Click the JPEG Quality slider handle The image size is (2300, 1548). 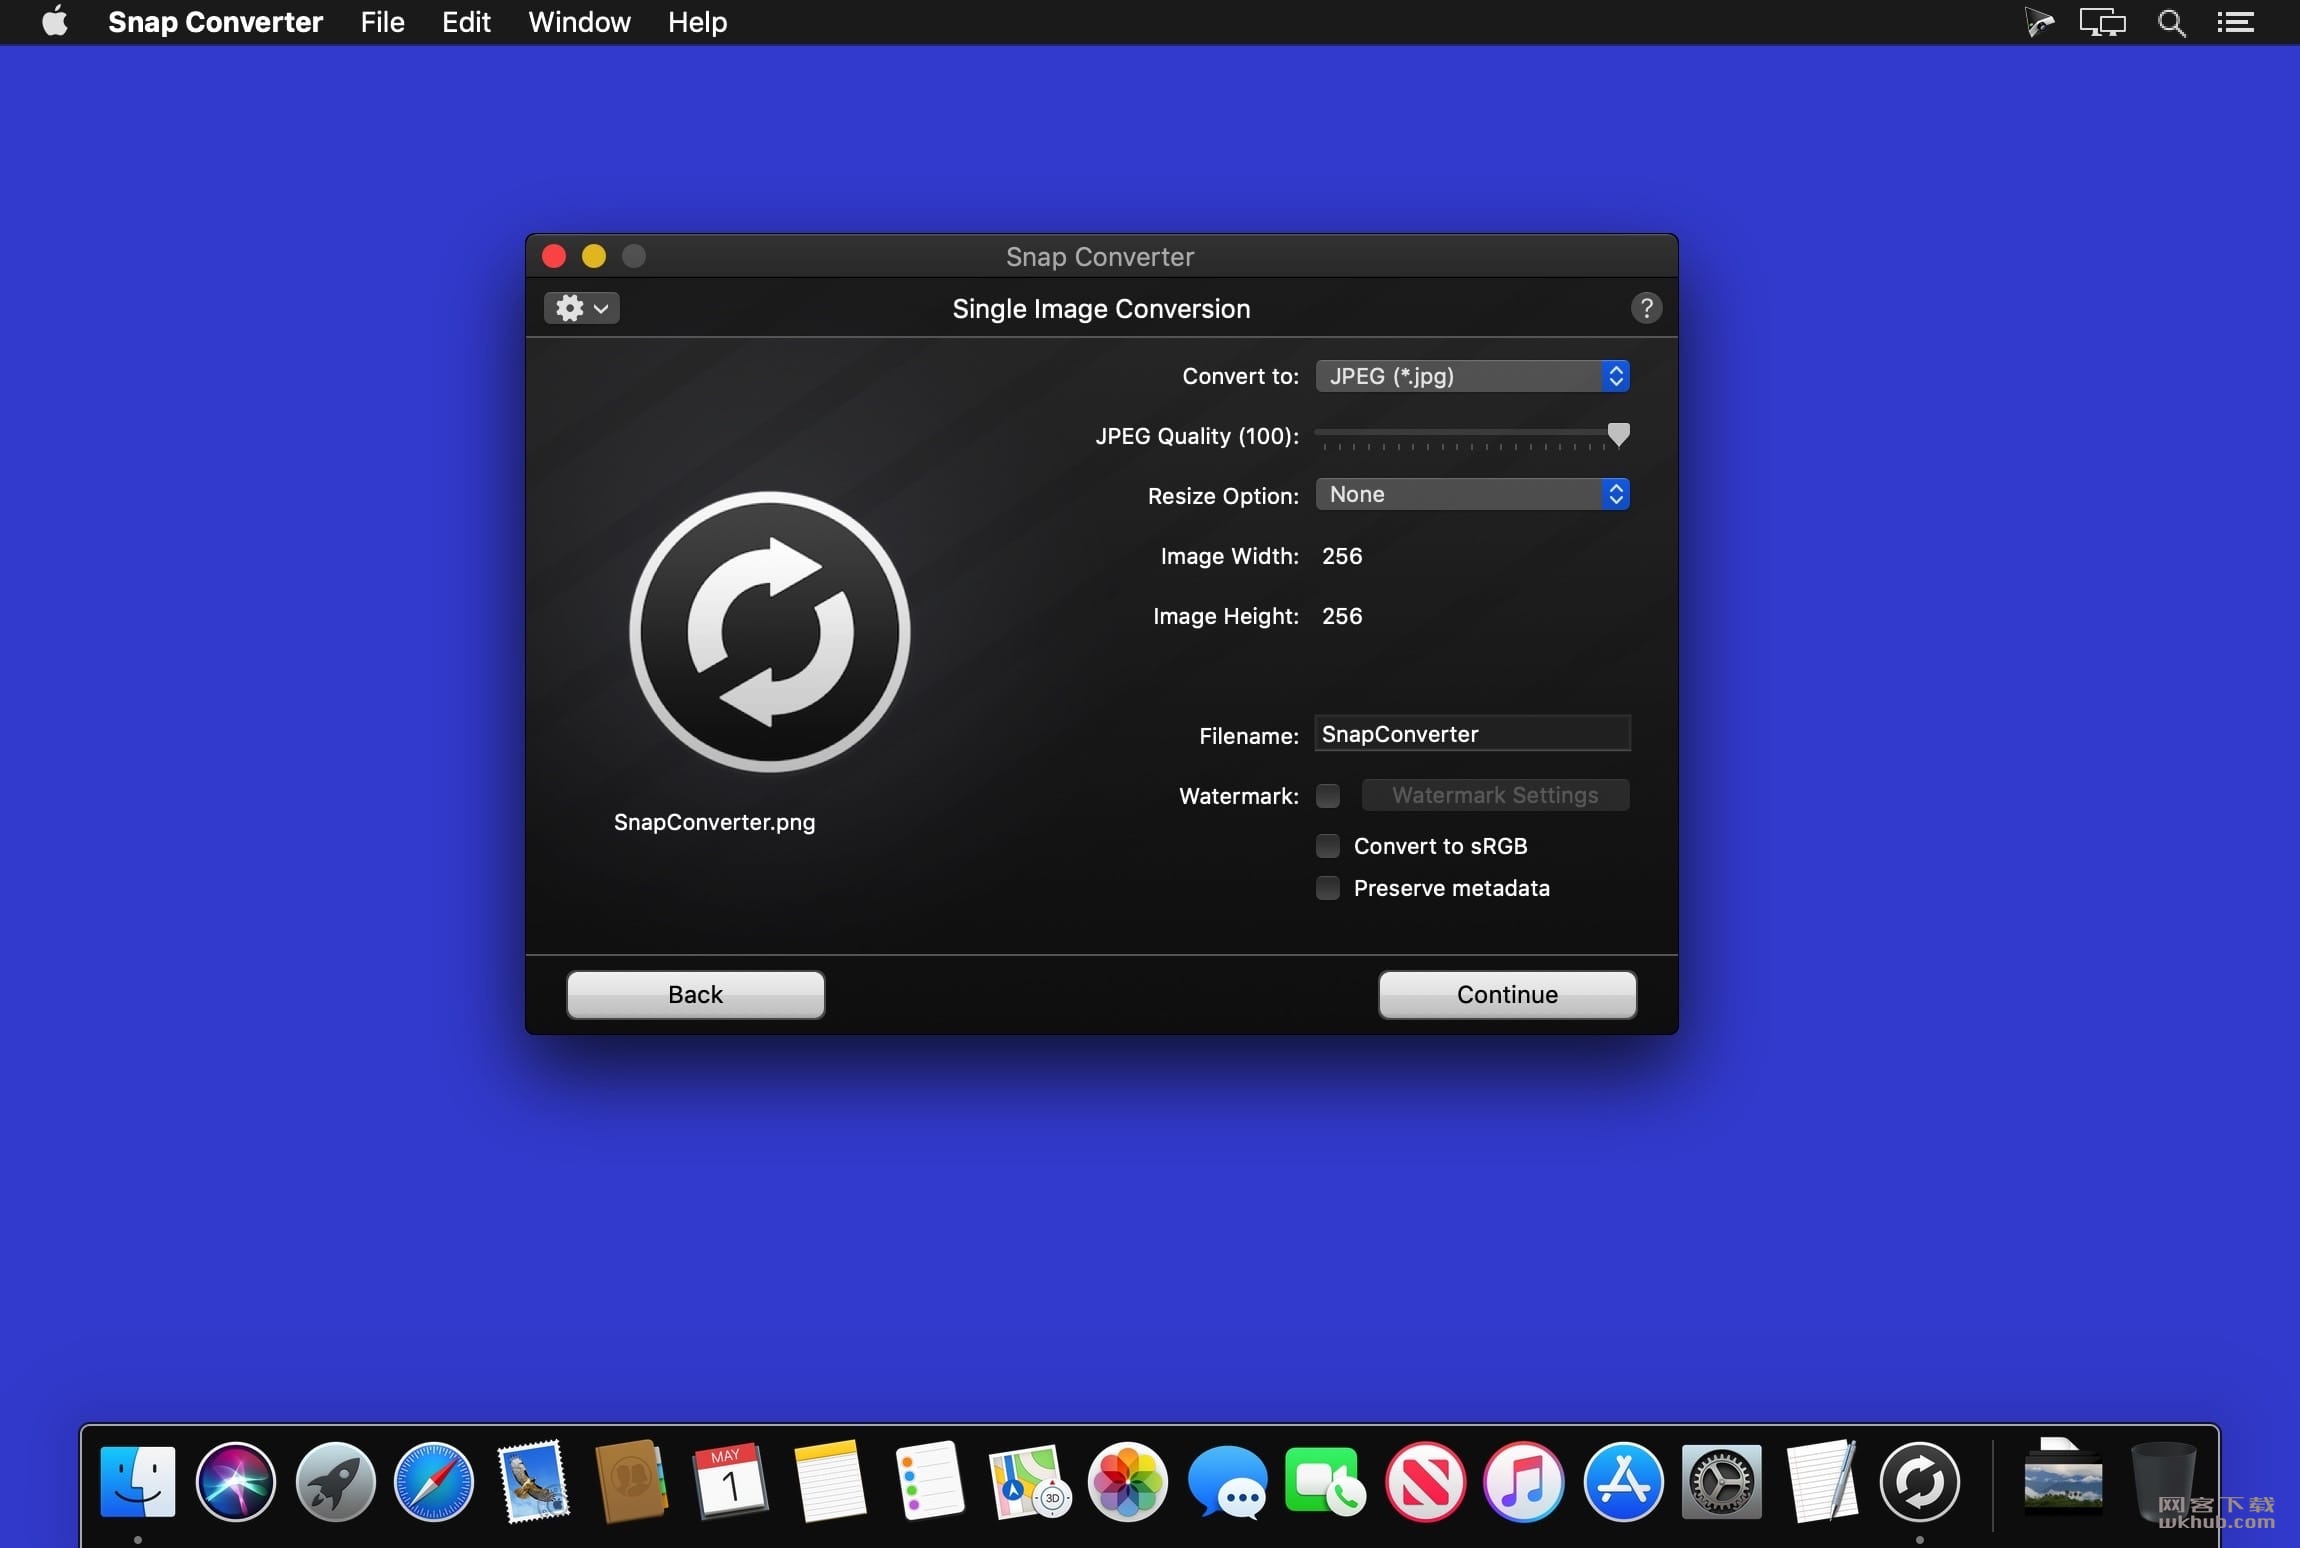[x=1618, y=434]
